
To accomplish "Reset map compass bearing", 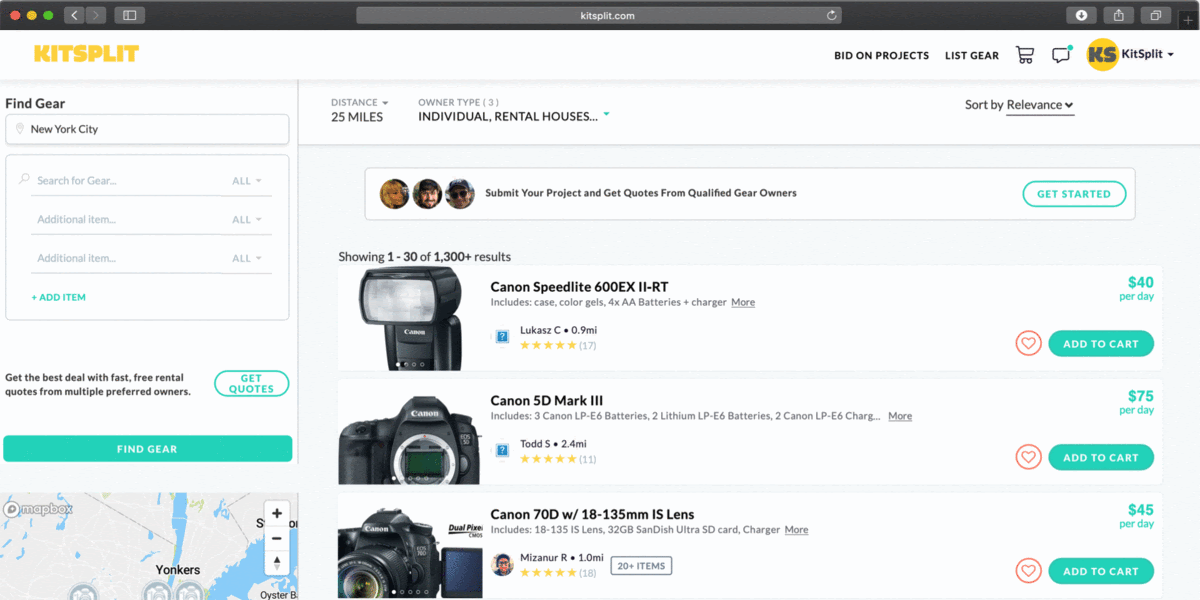I will coord(277,562).
